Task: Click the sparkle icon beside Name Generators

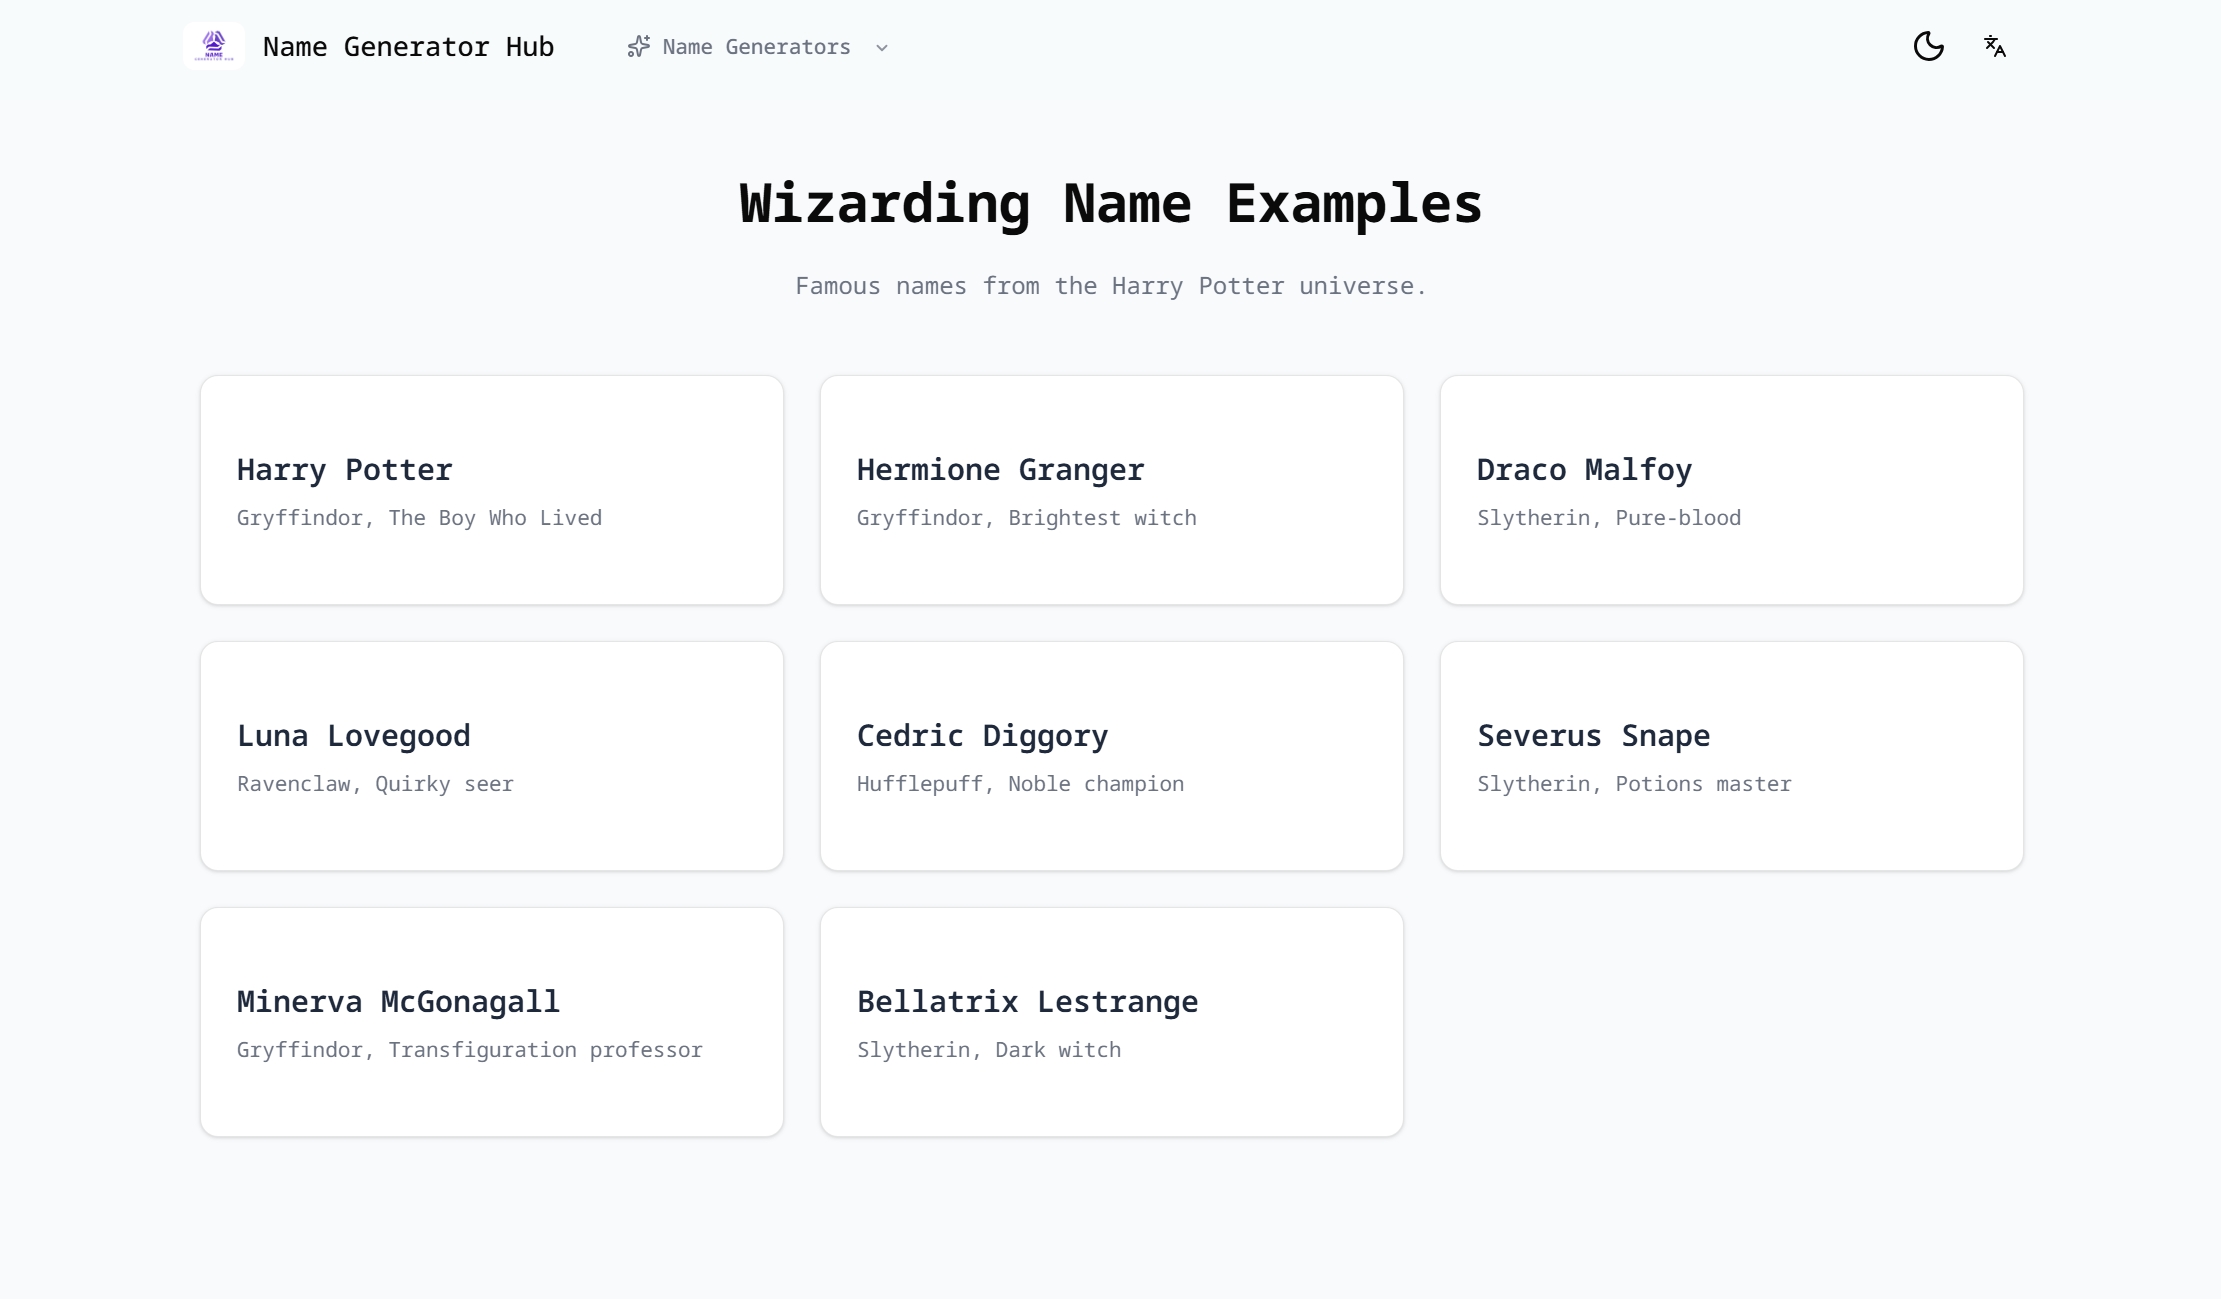Action: [638, 47]
